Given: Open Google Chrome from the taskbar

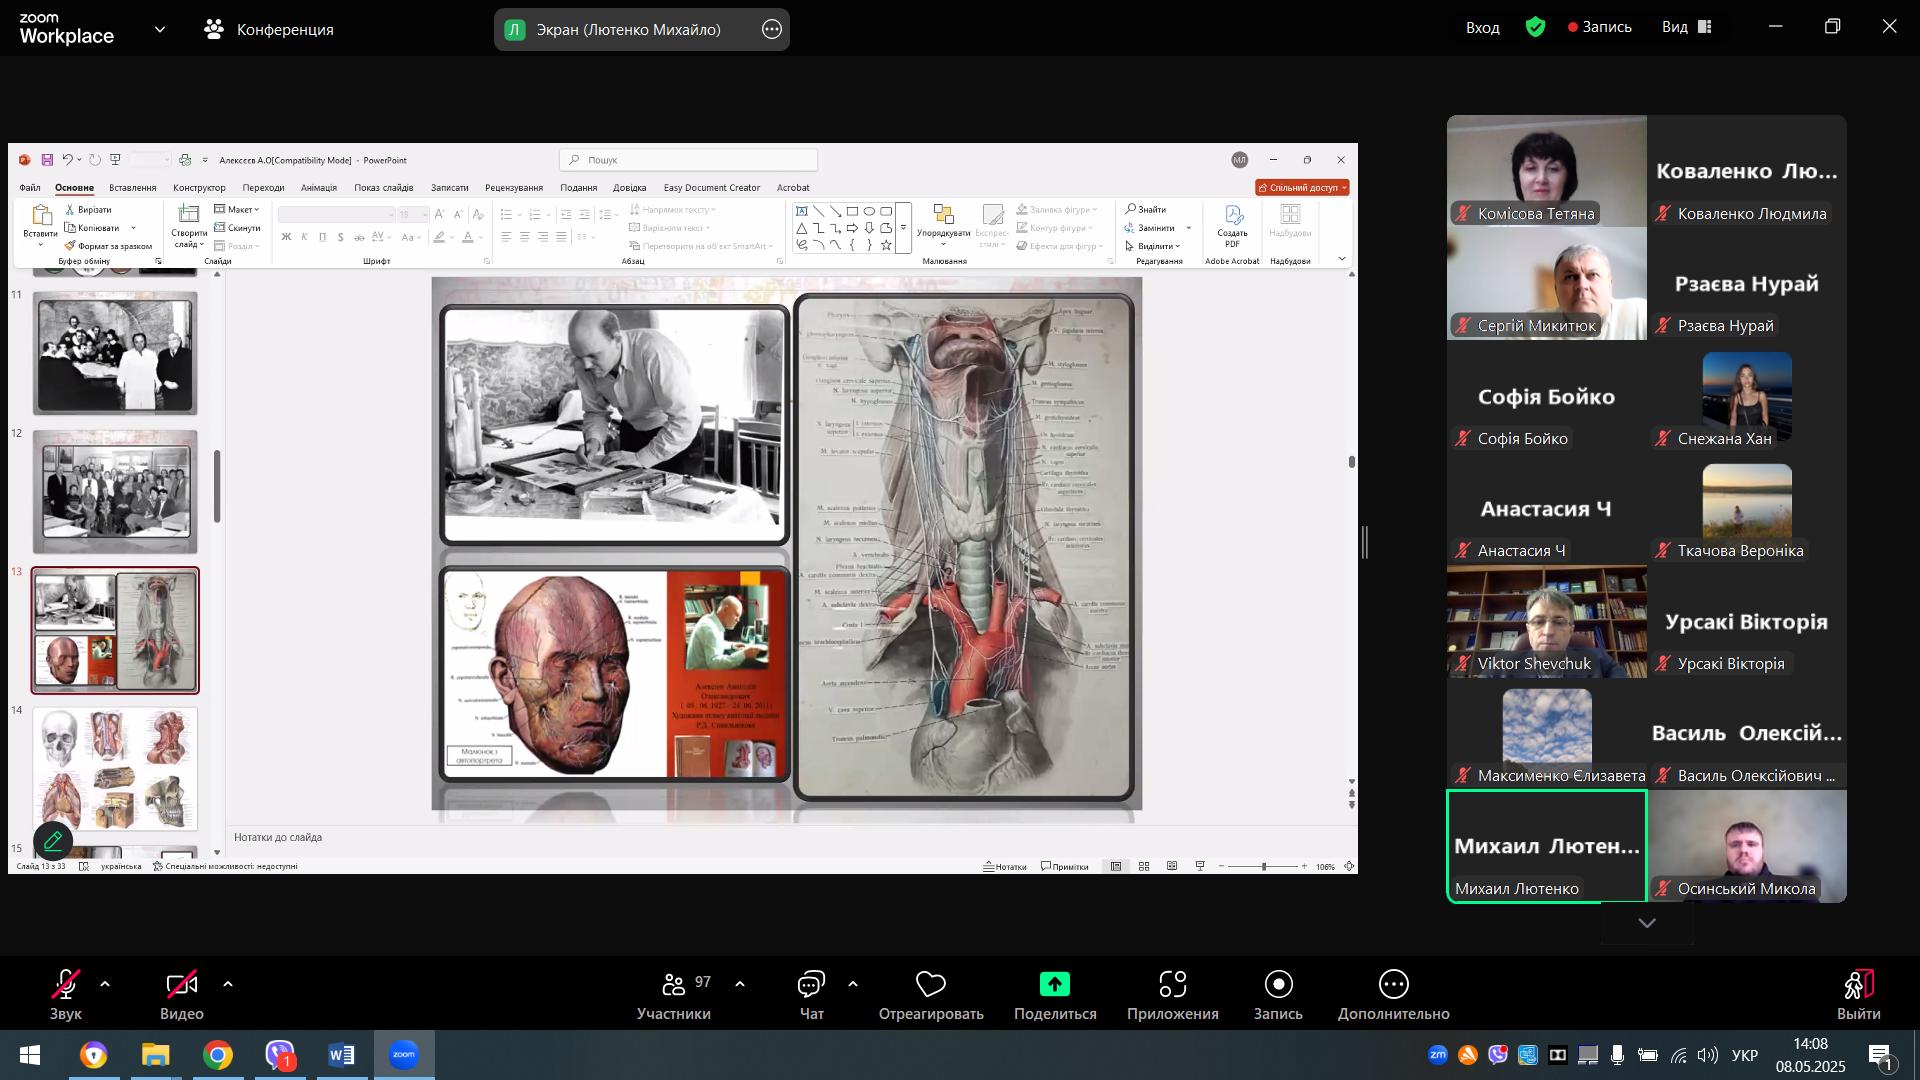Looking at the screenshot, I should [218, 1055].
